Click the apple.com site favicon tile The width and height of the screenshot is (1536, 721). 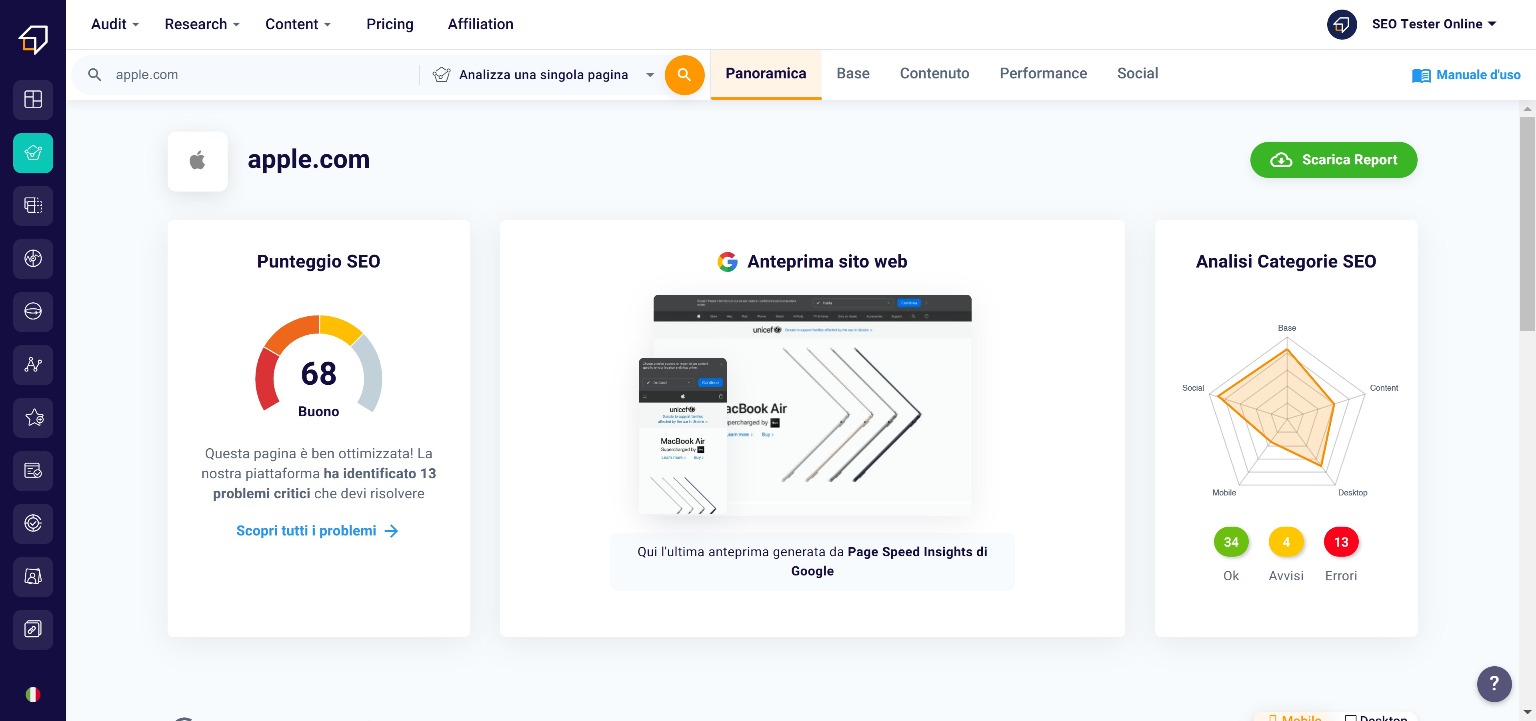pyautogui.click(x=198, y=161)
